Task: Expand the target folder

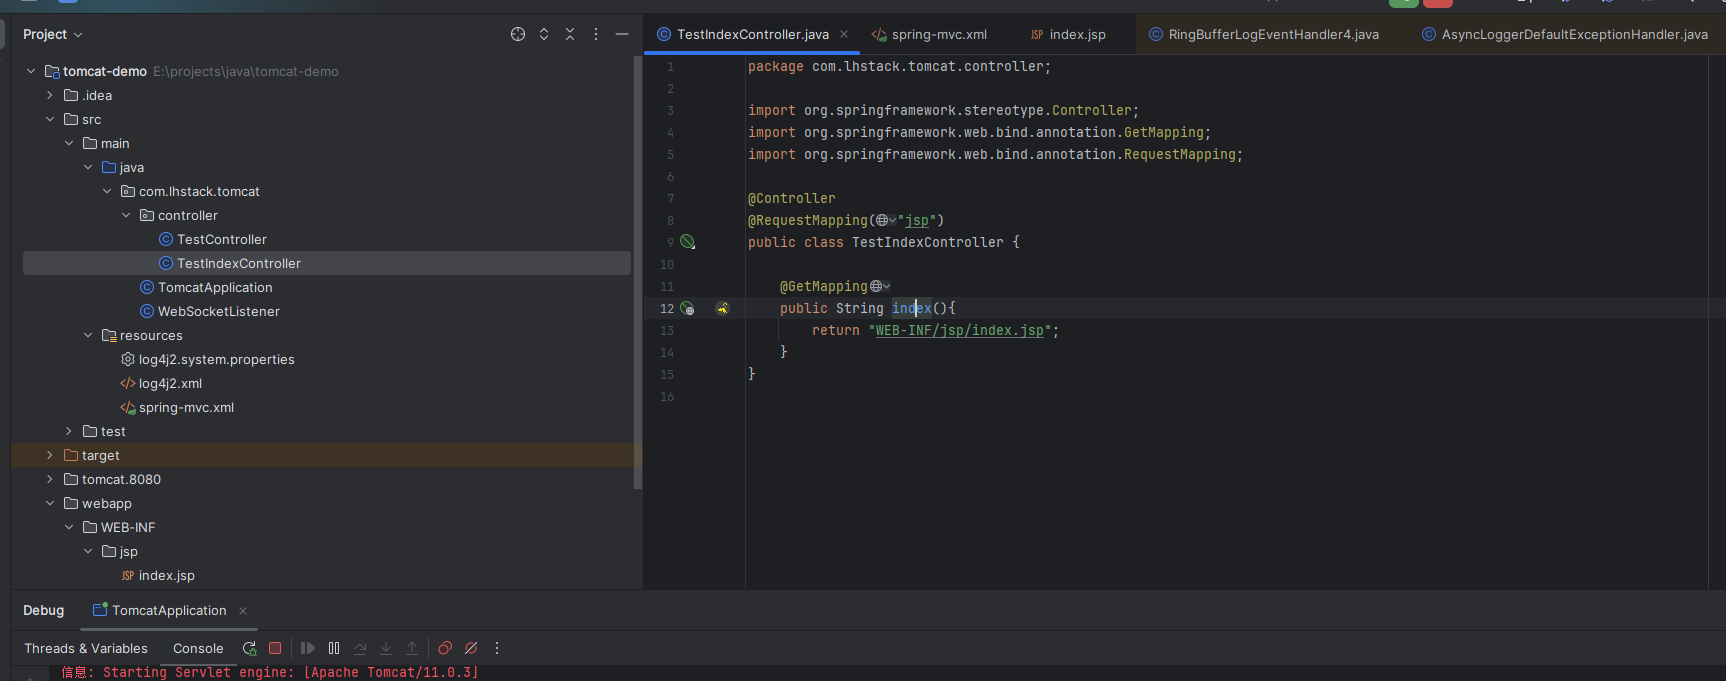Action: 50,456
